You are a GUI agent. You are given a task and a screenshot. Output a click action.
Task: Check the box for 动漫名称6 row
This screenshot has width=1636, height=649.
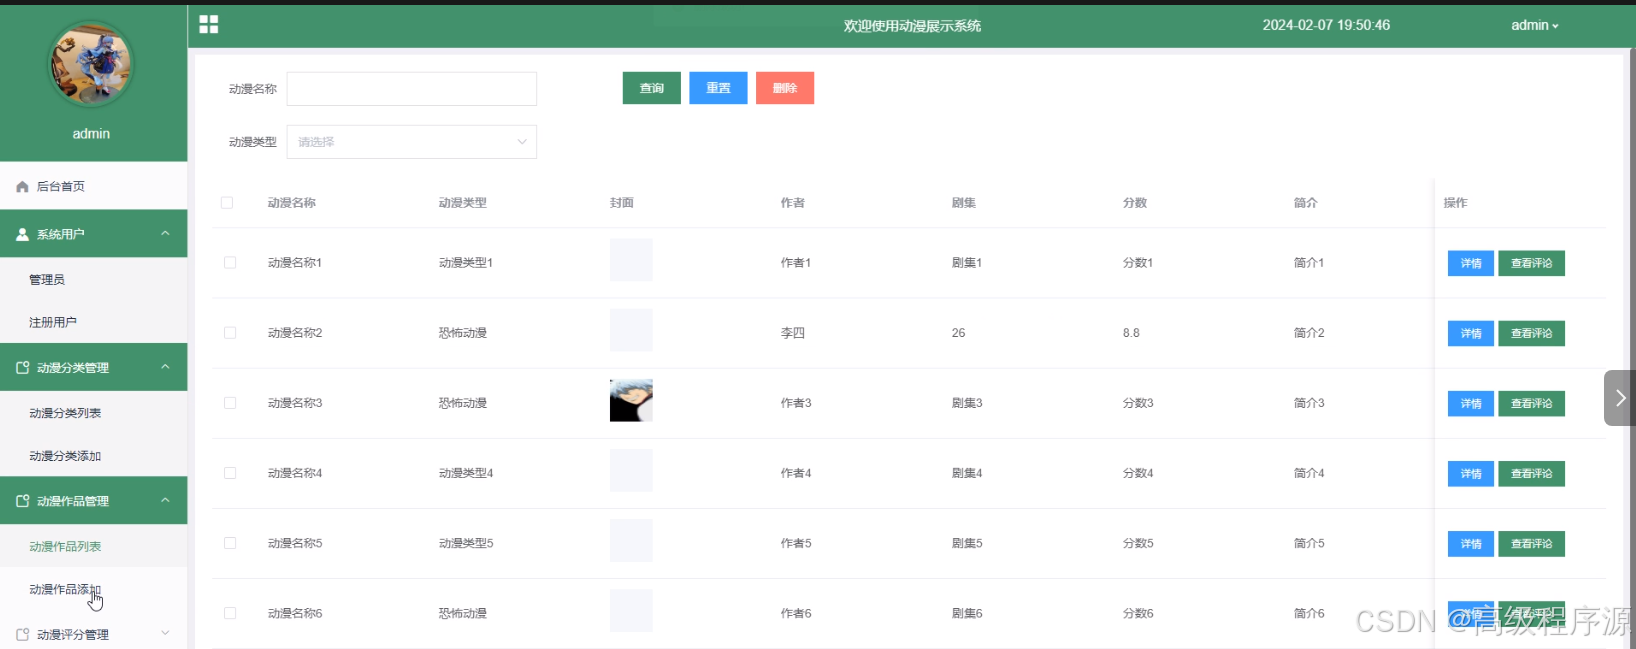click(230, 613)
